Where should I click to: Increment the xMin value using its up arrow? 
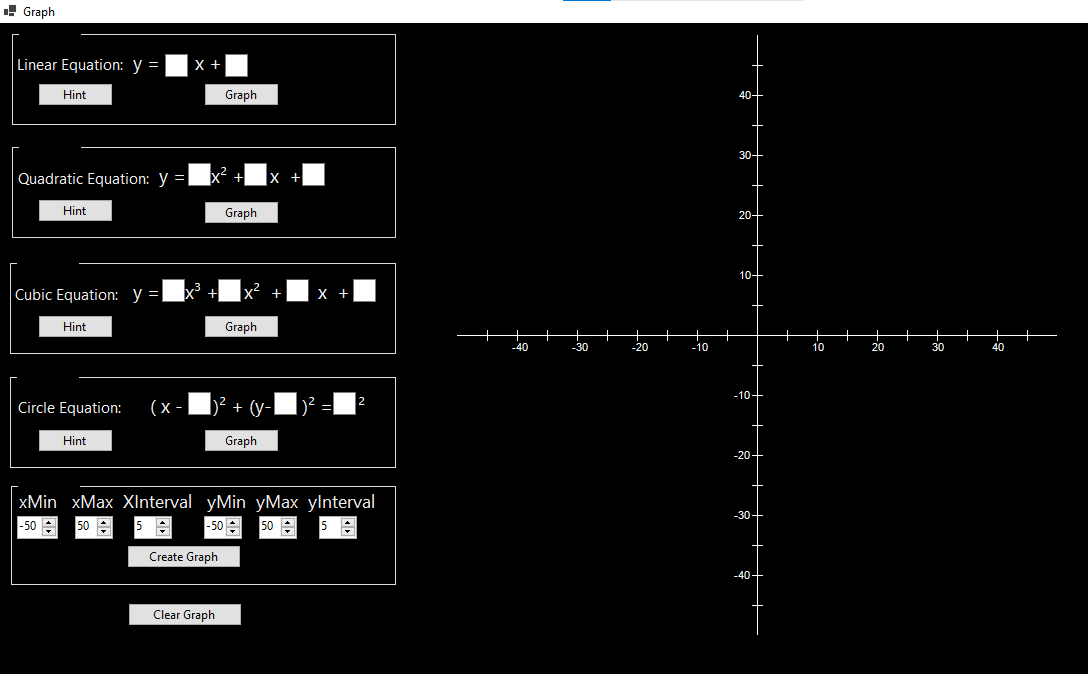50,522
